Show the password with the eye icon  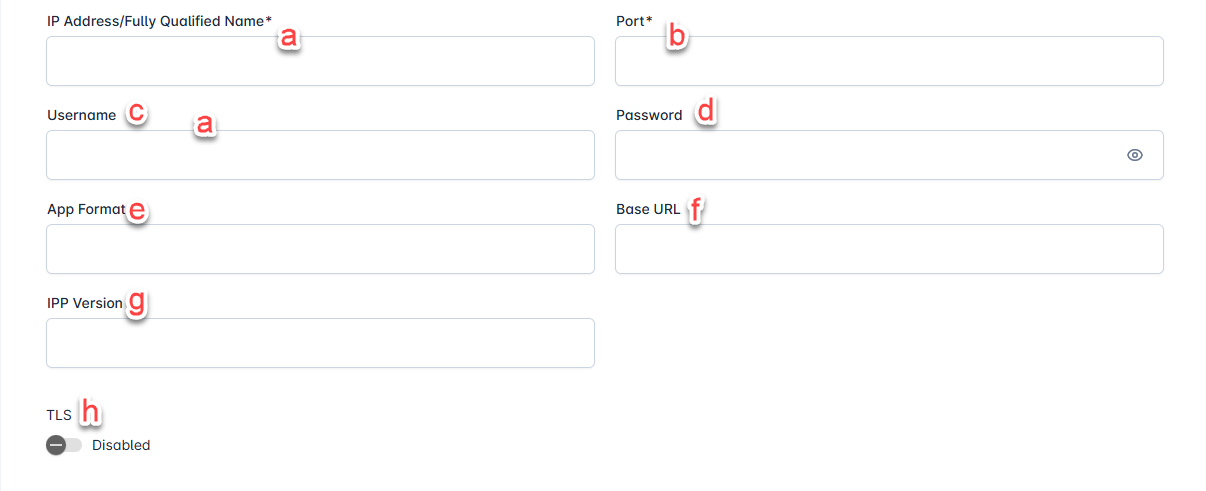coord(1134,155)
